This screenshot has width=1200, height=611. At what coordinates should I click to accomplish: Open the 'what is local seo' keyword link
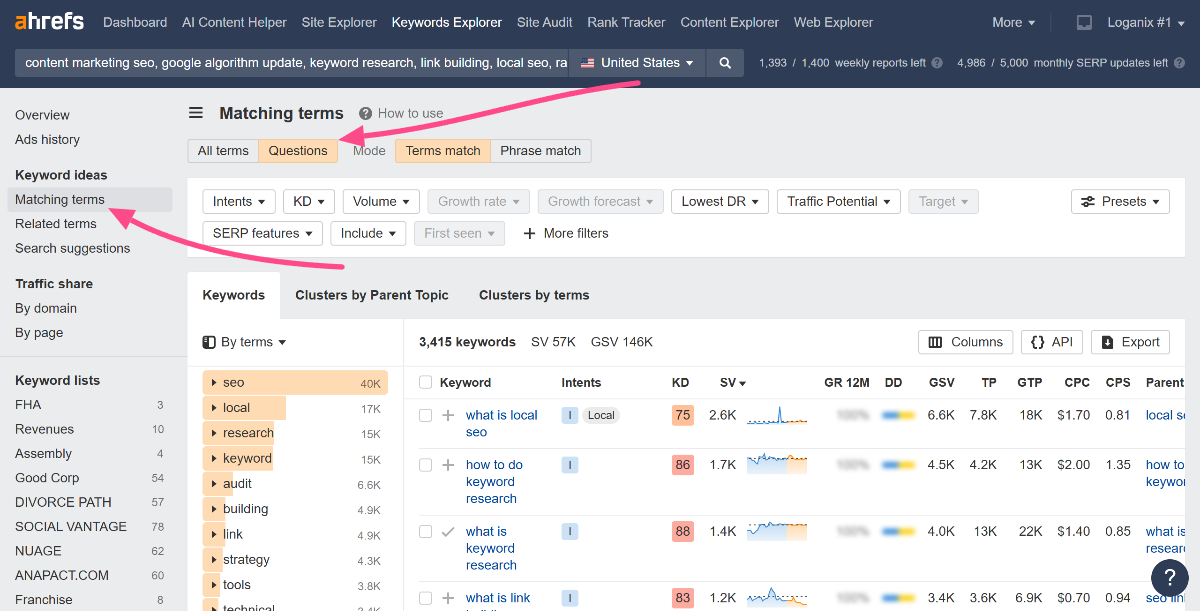[x=502, y=423]
